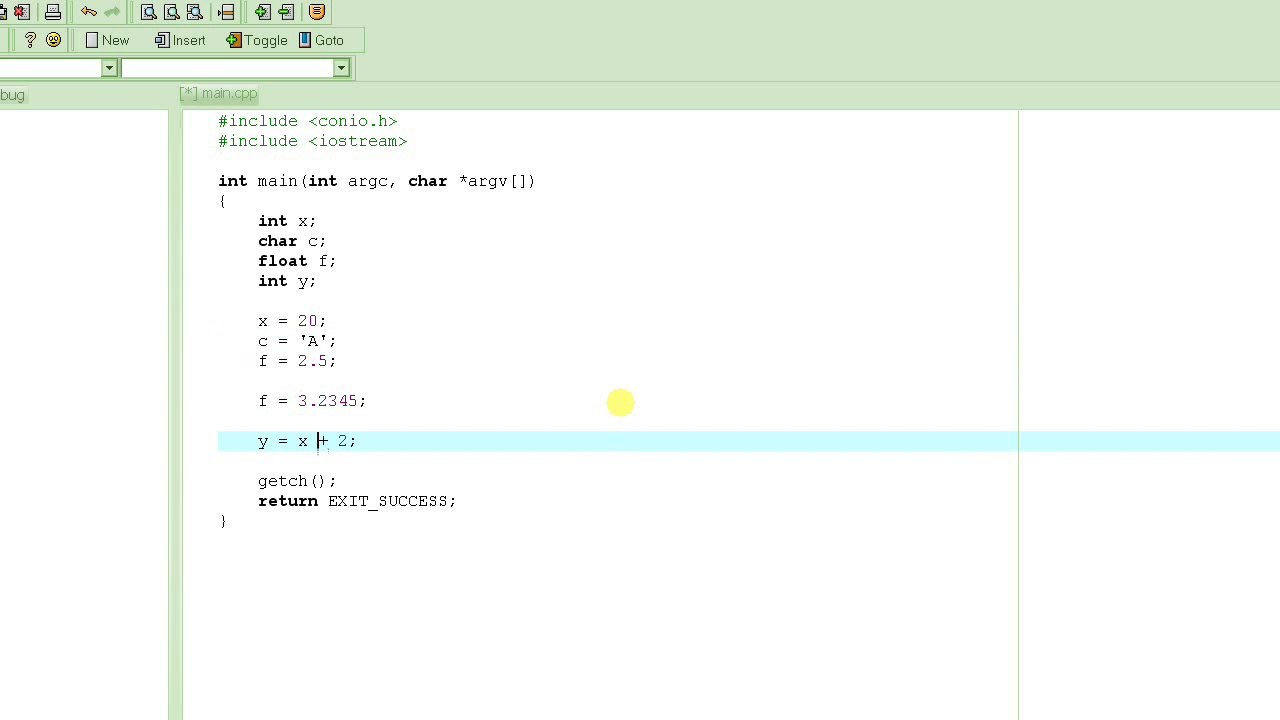Click the statement 'x = 20;'
Image resolution: width=1280 pixels, height=720 pixels.
point(292,321)
